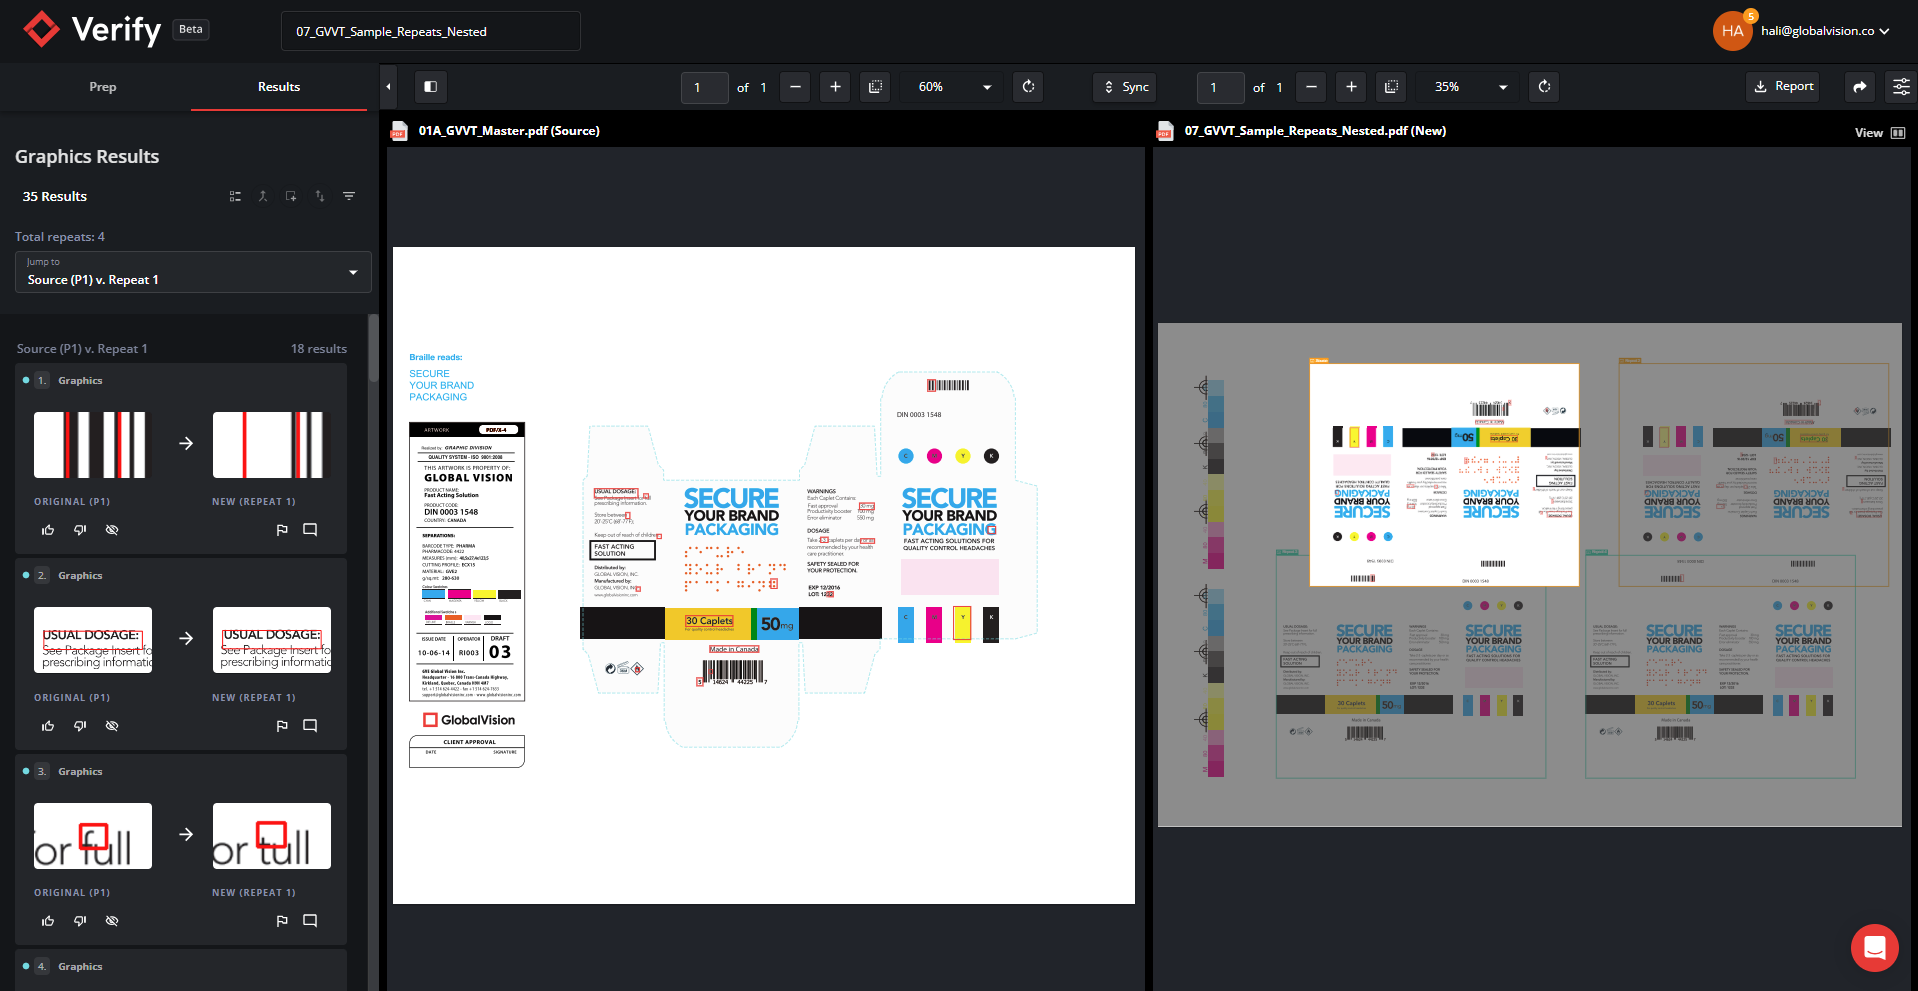Screen dimensions: 1918x991
Task: Toggle the View split layout
Action: 1897,133
